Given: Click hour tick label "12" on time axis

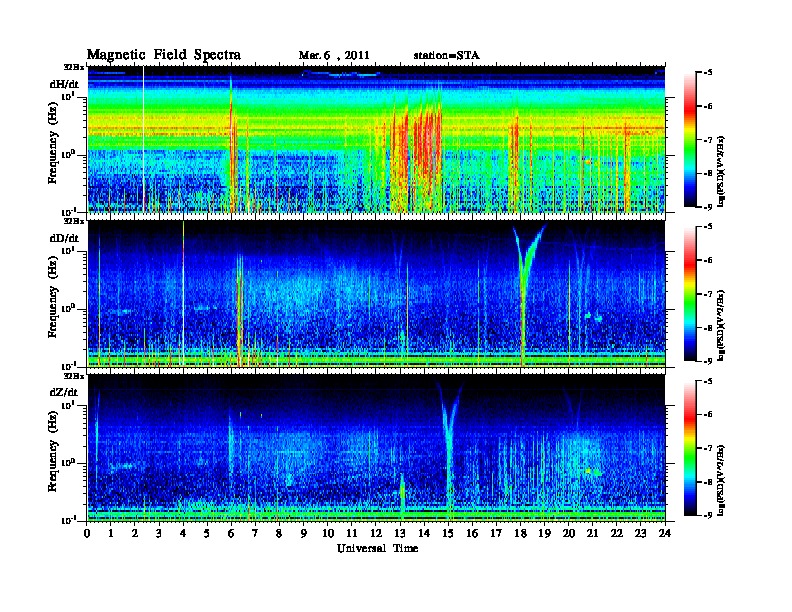Looking at the screenshot, I should (376, 533).
